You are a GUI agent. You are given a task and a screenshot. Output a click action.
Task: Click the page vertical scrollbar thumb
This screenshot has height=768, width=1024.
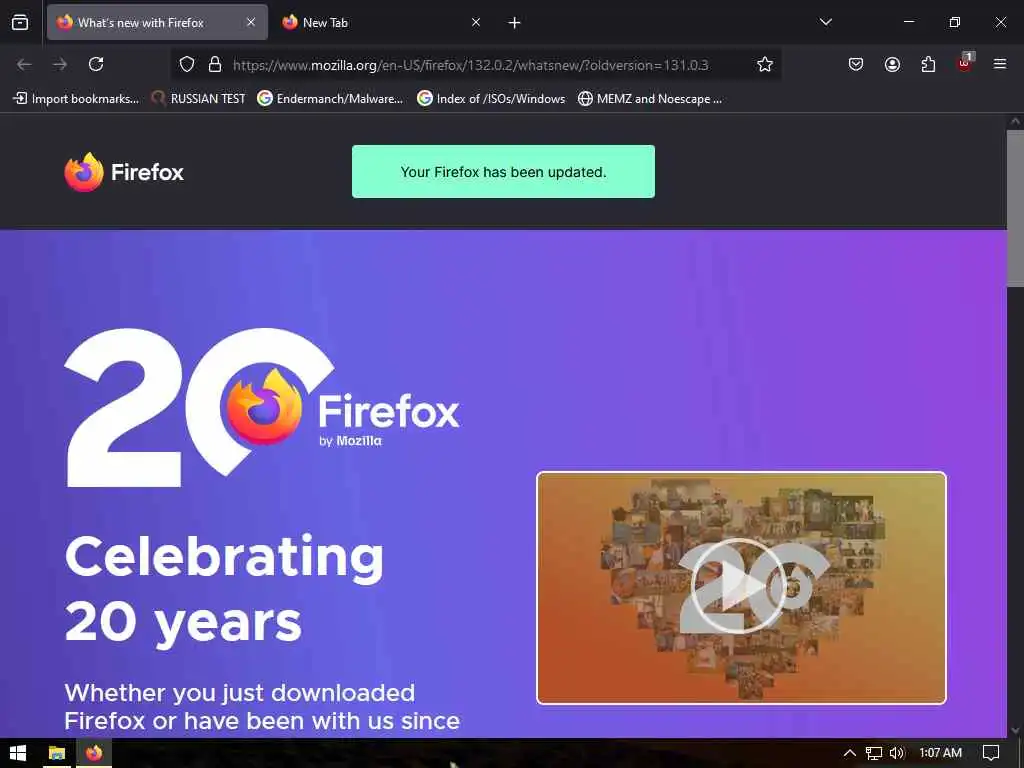click(1016, 208)
